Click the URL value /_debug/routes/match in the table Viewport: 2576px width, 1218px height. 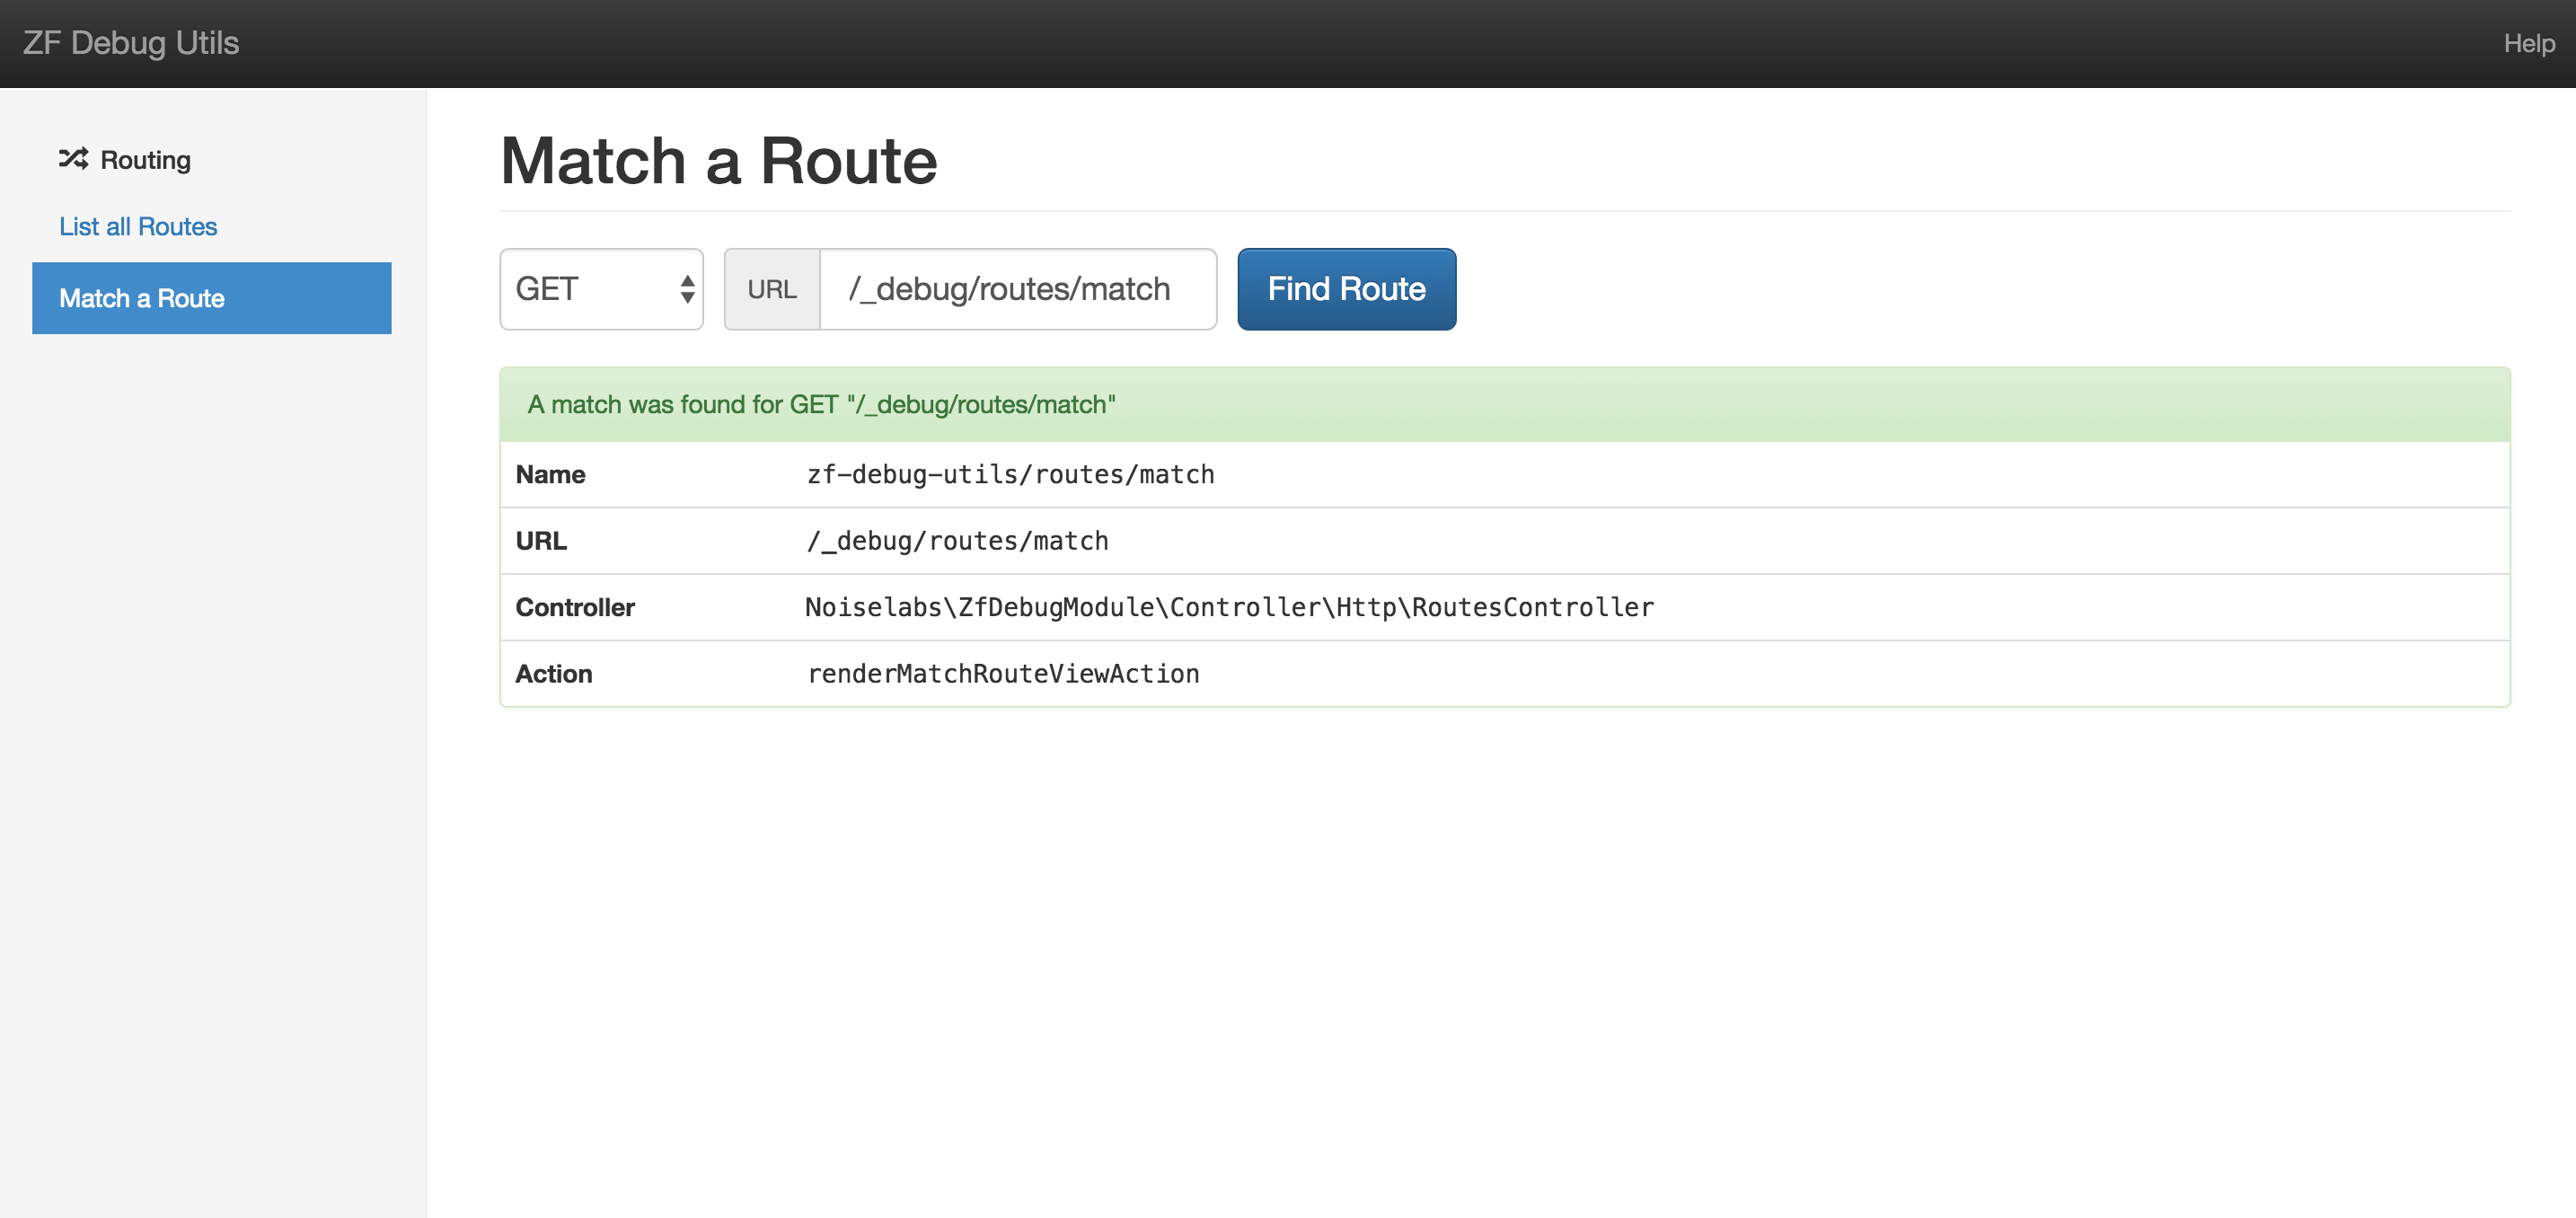point(957,540)
